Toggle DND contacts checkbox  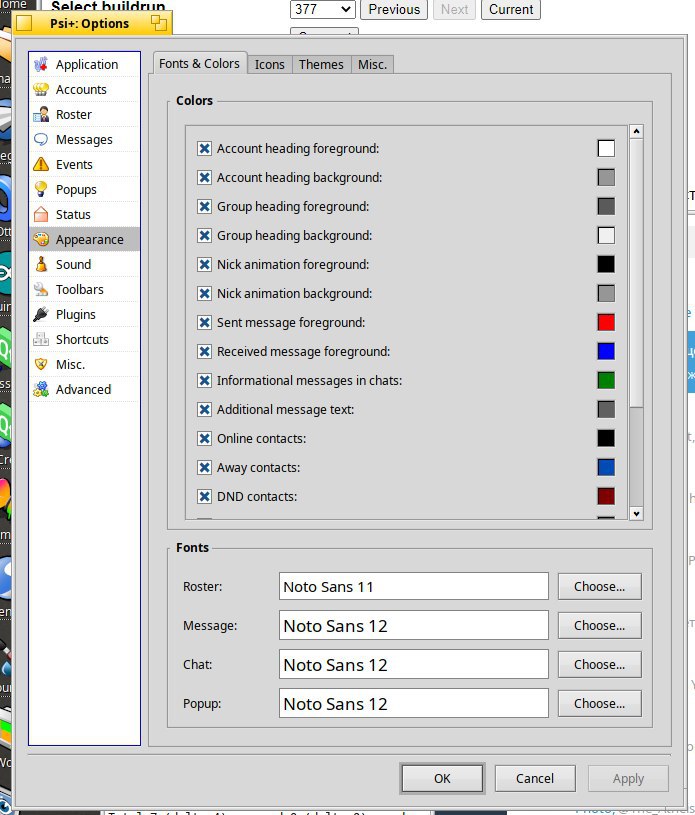point(204,497)
